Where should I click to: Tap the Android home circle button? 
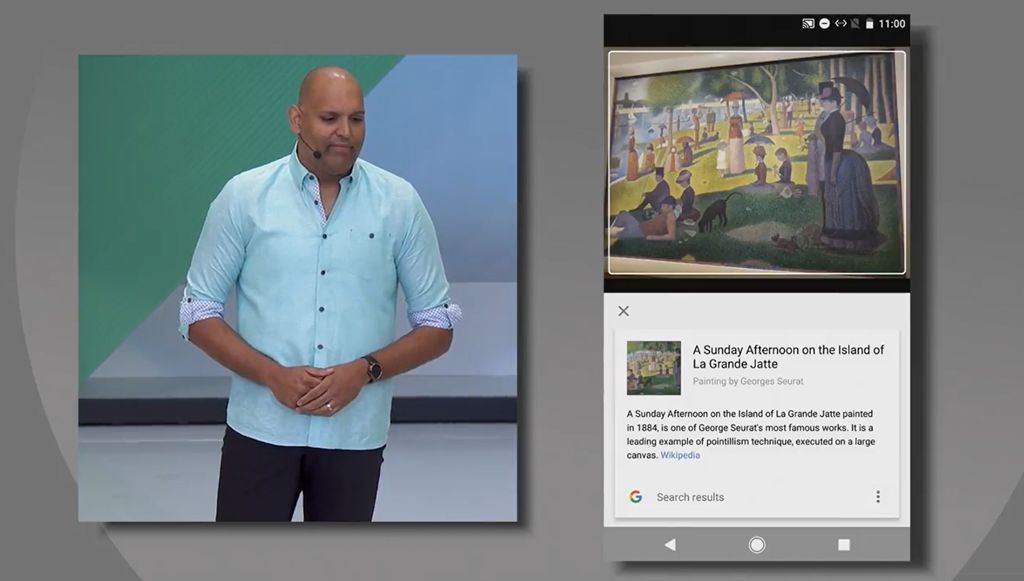(757, 544)
